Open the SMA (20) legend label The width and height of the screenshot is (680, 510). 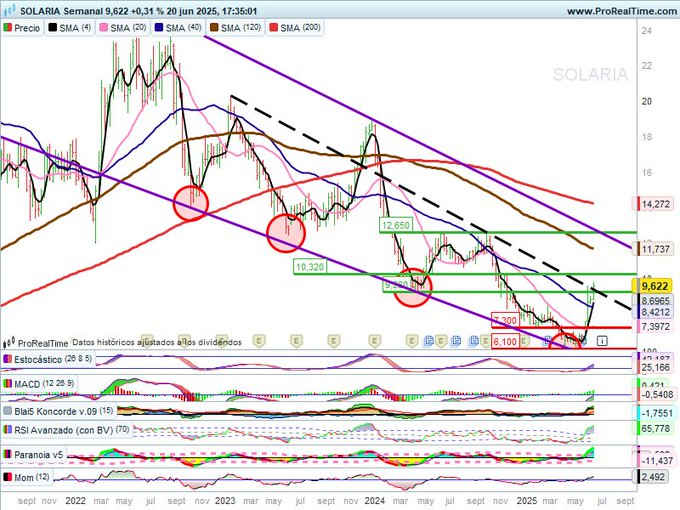pos(128,28)
